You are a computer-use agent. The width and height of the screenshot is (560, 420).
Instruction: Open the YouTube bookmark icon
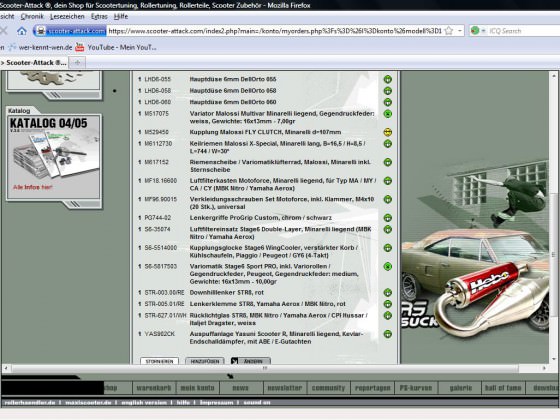tap(80, 47)
